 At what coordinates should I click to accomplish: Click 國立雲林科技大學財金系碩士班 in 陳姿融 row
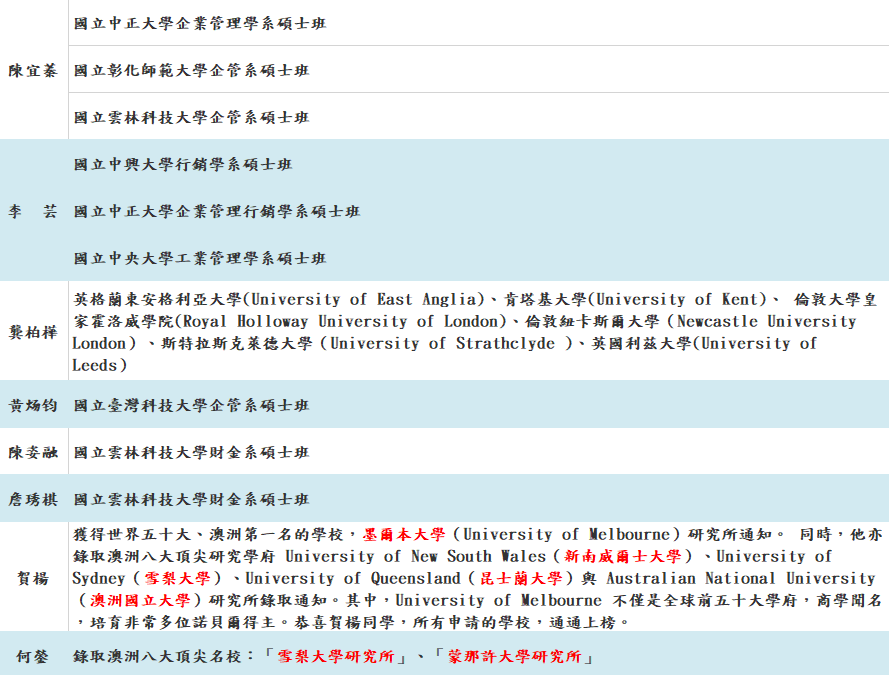point(191,452)
